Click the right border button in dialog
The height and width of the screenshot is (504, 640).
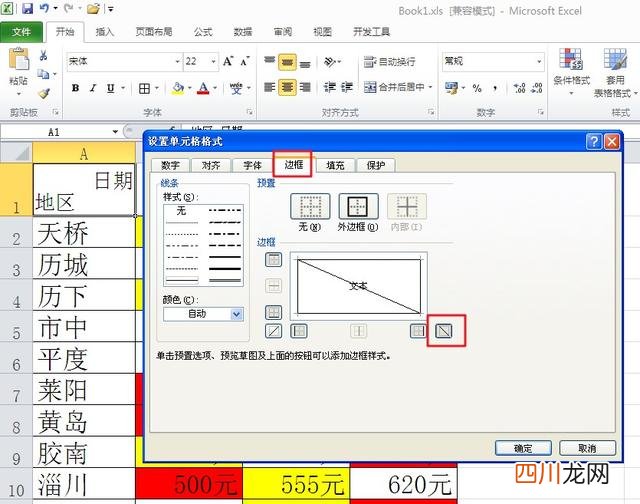[x=418, y=331]
